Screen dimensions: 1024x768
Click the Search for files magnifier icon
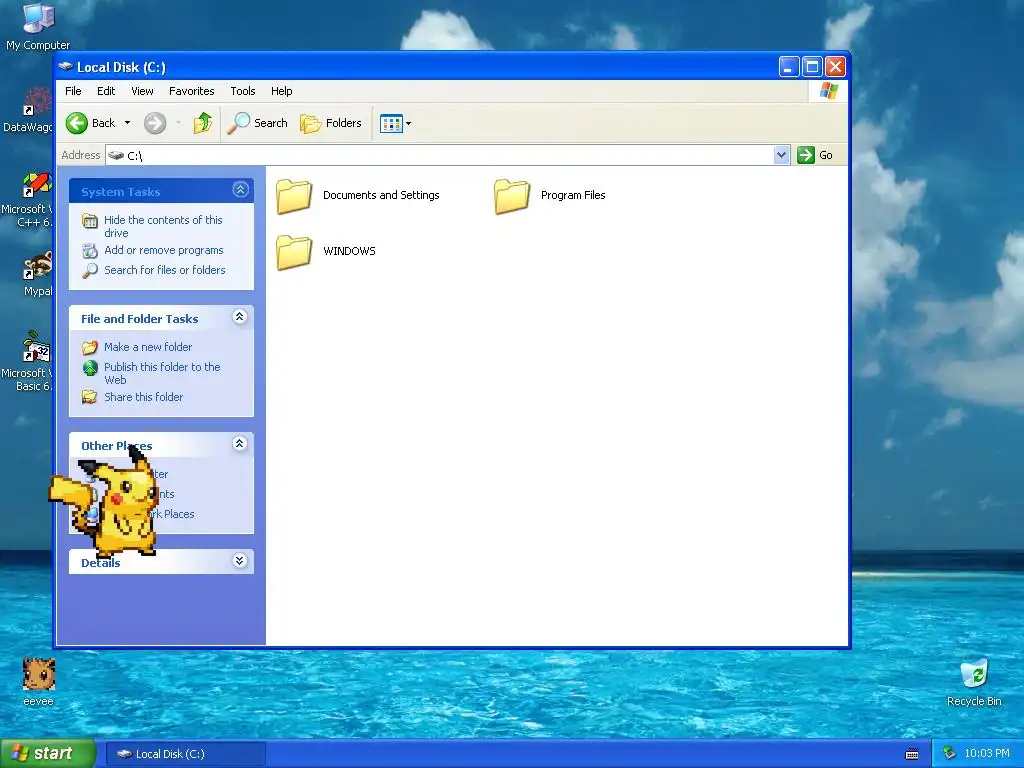coord(90,270)
